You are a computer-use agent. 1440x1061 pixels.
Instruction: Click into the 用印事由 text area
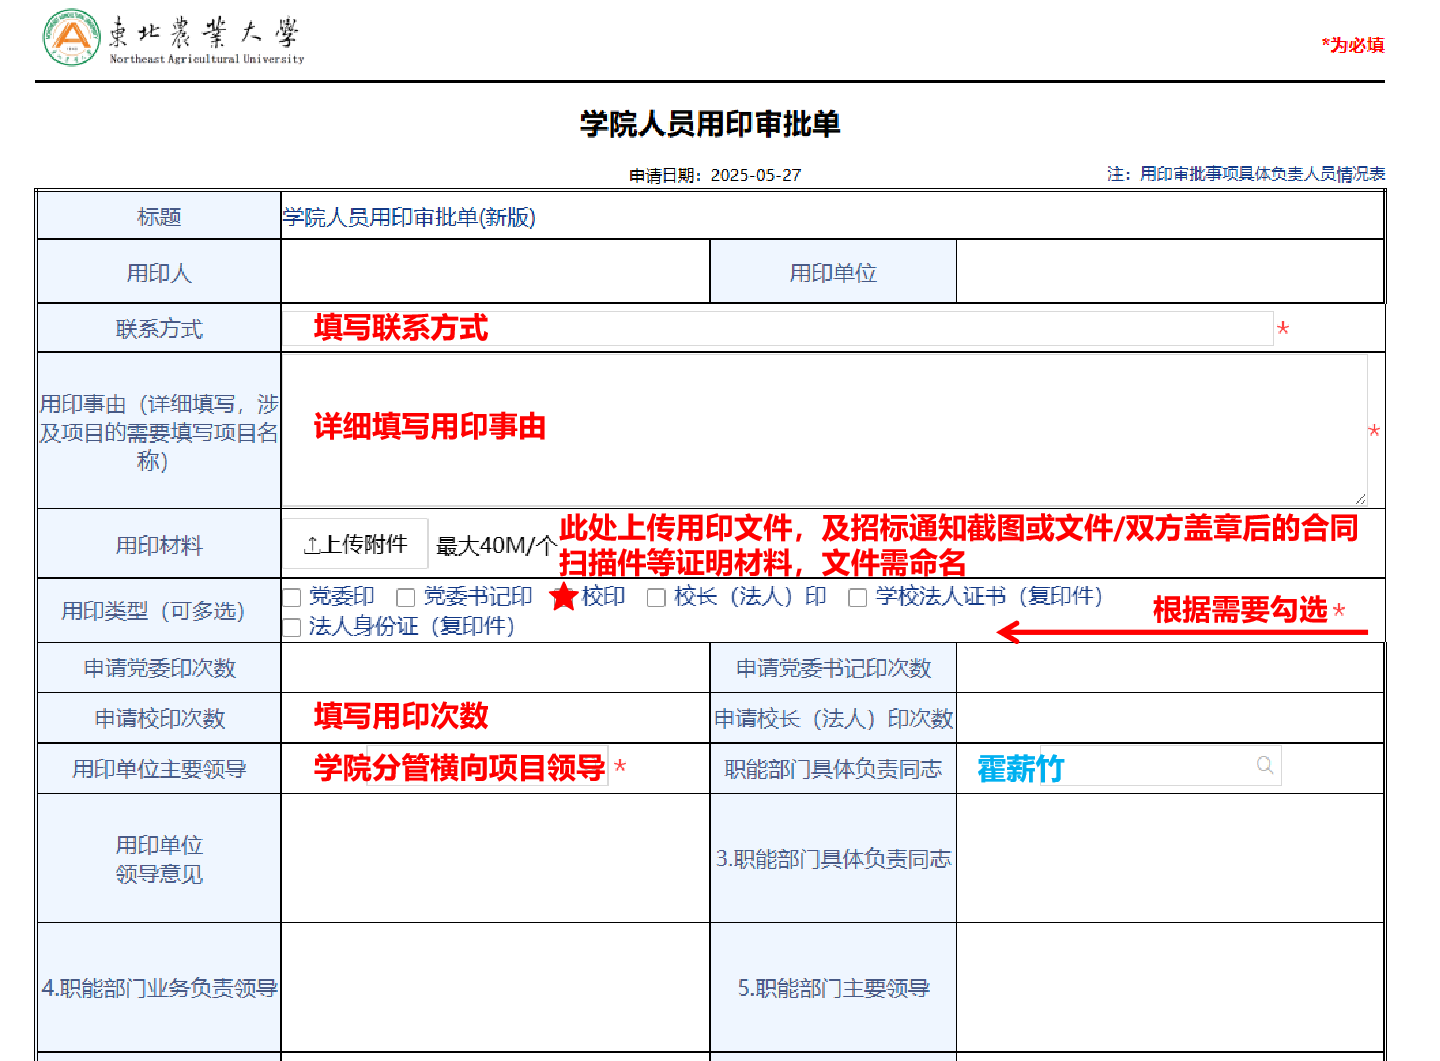tap(823, 430)
